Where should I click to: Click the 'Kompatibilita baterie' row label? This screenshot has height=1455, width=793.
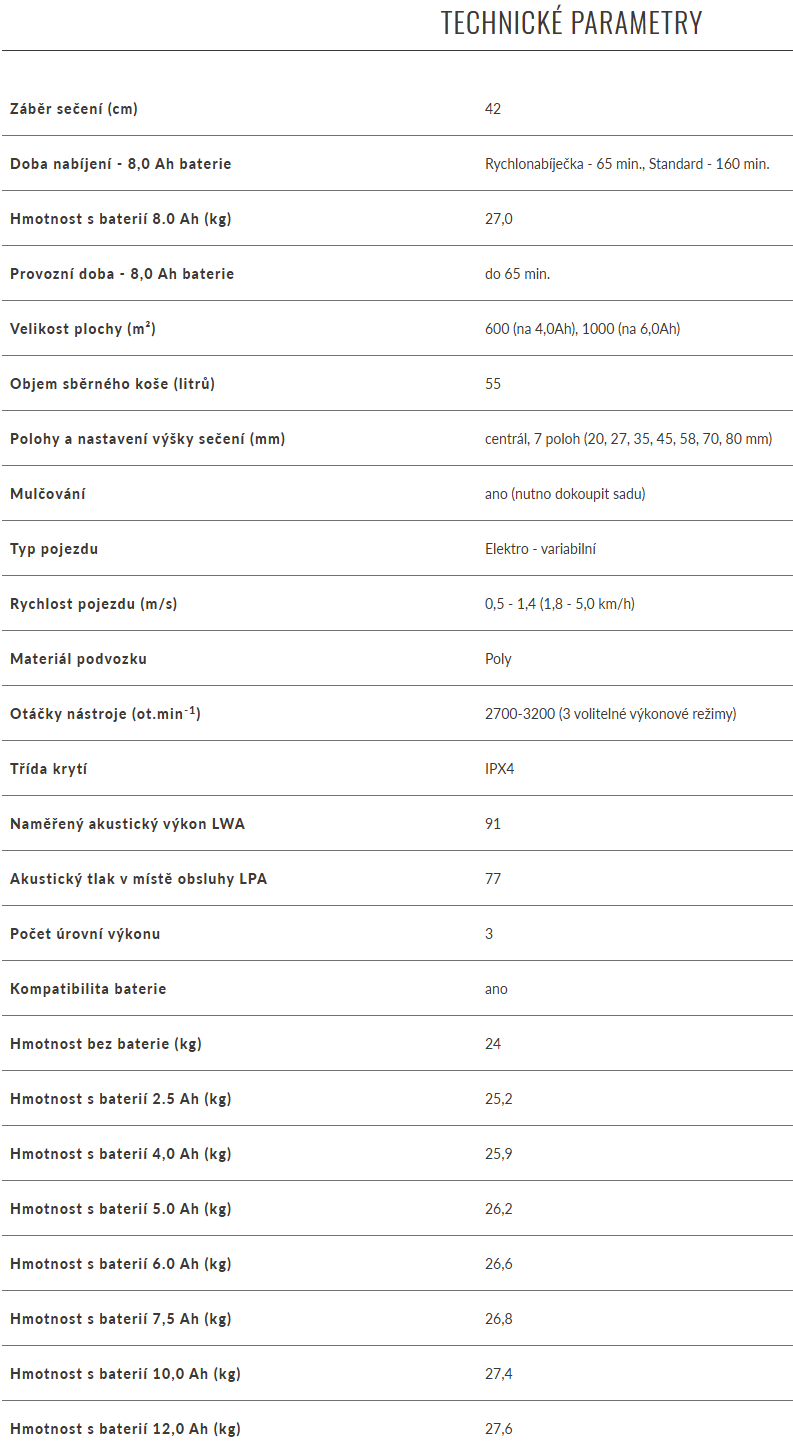pos(88,989)
